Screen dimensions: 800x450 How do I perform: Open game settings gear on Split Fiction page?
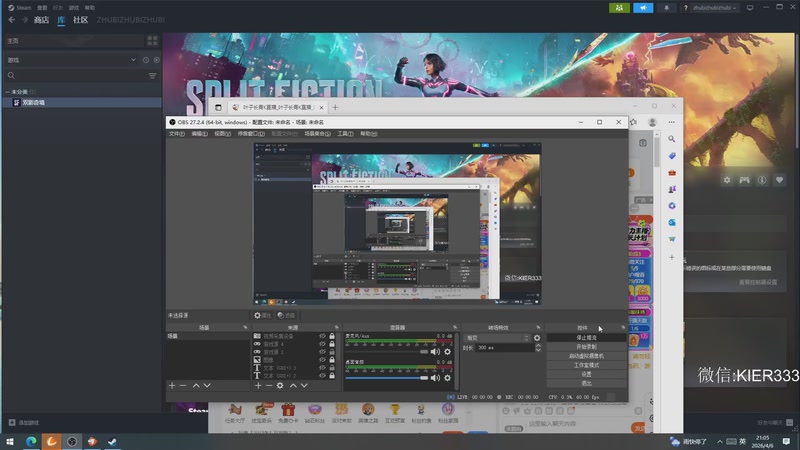click(727, 180)
